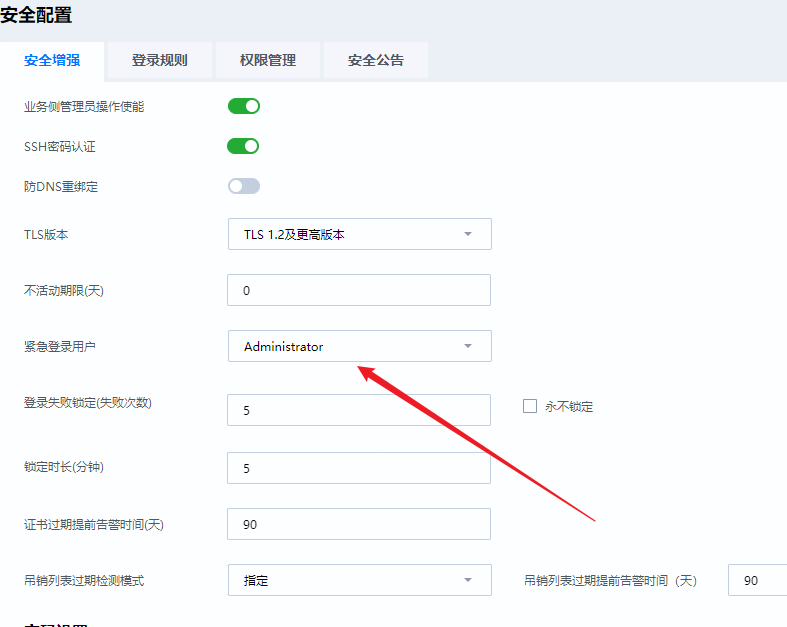Click the 锁定时长(分钟) field
787x627 pixels.
click(359, 468)
